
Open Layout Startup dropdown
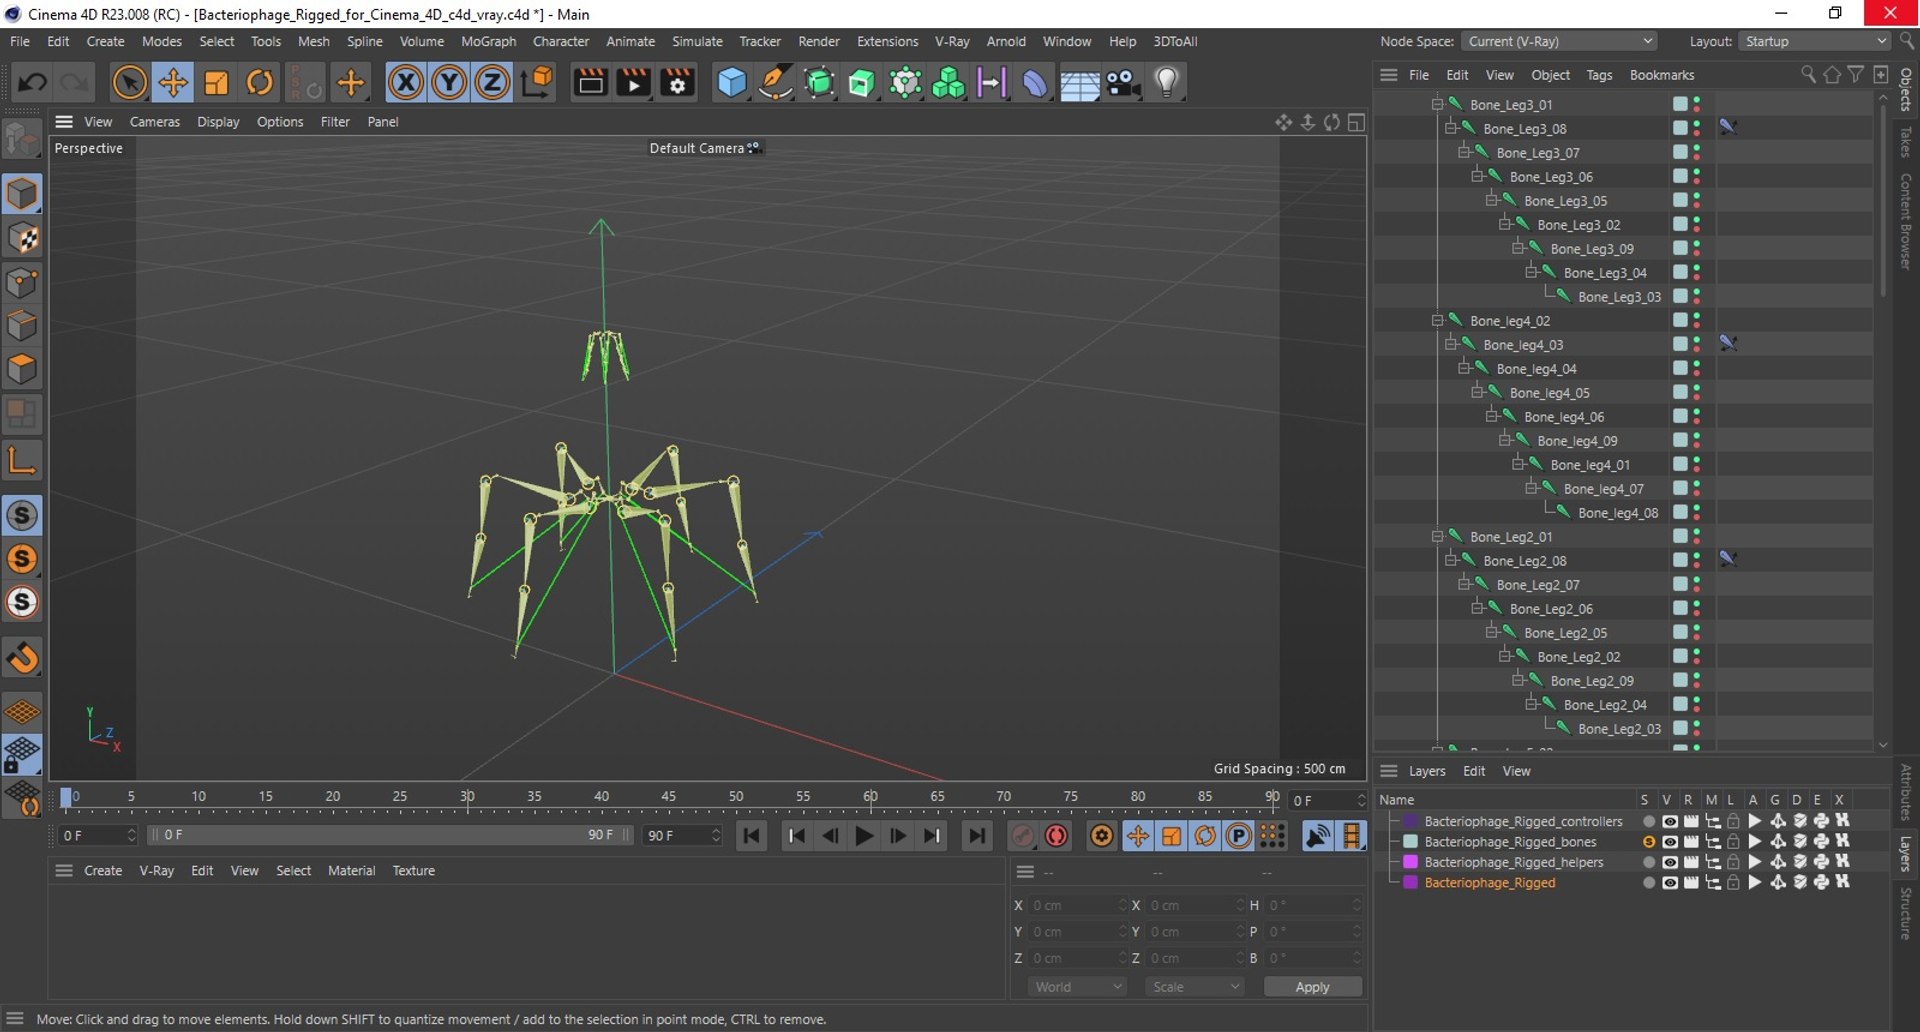pos(1814,41)
